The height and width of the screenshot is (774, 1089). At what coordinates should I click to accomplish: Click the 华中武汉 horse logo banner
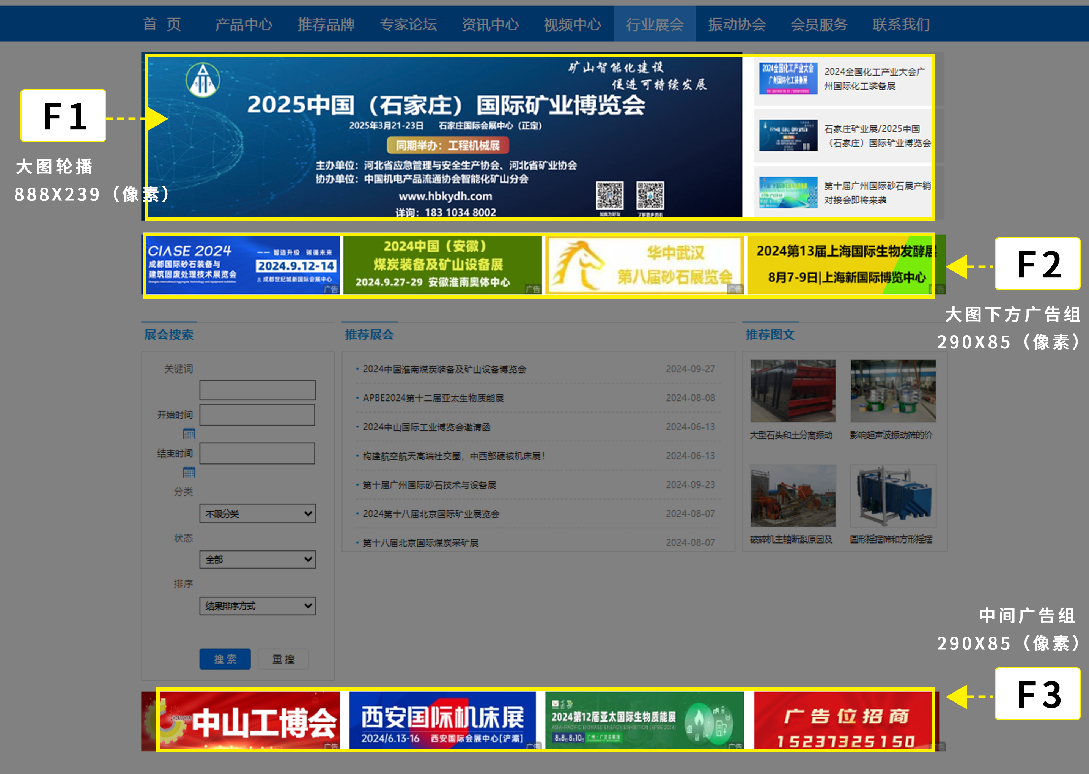[644, 265]
